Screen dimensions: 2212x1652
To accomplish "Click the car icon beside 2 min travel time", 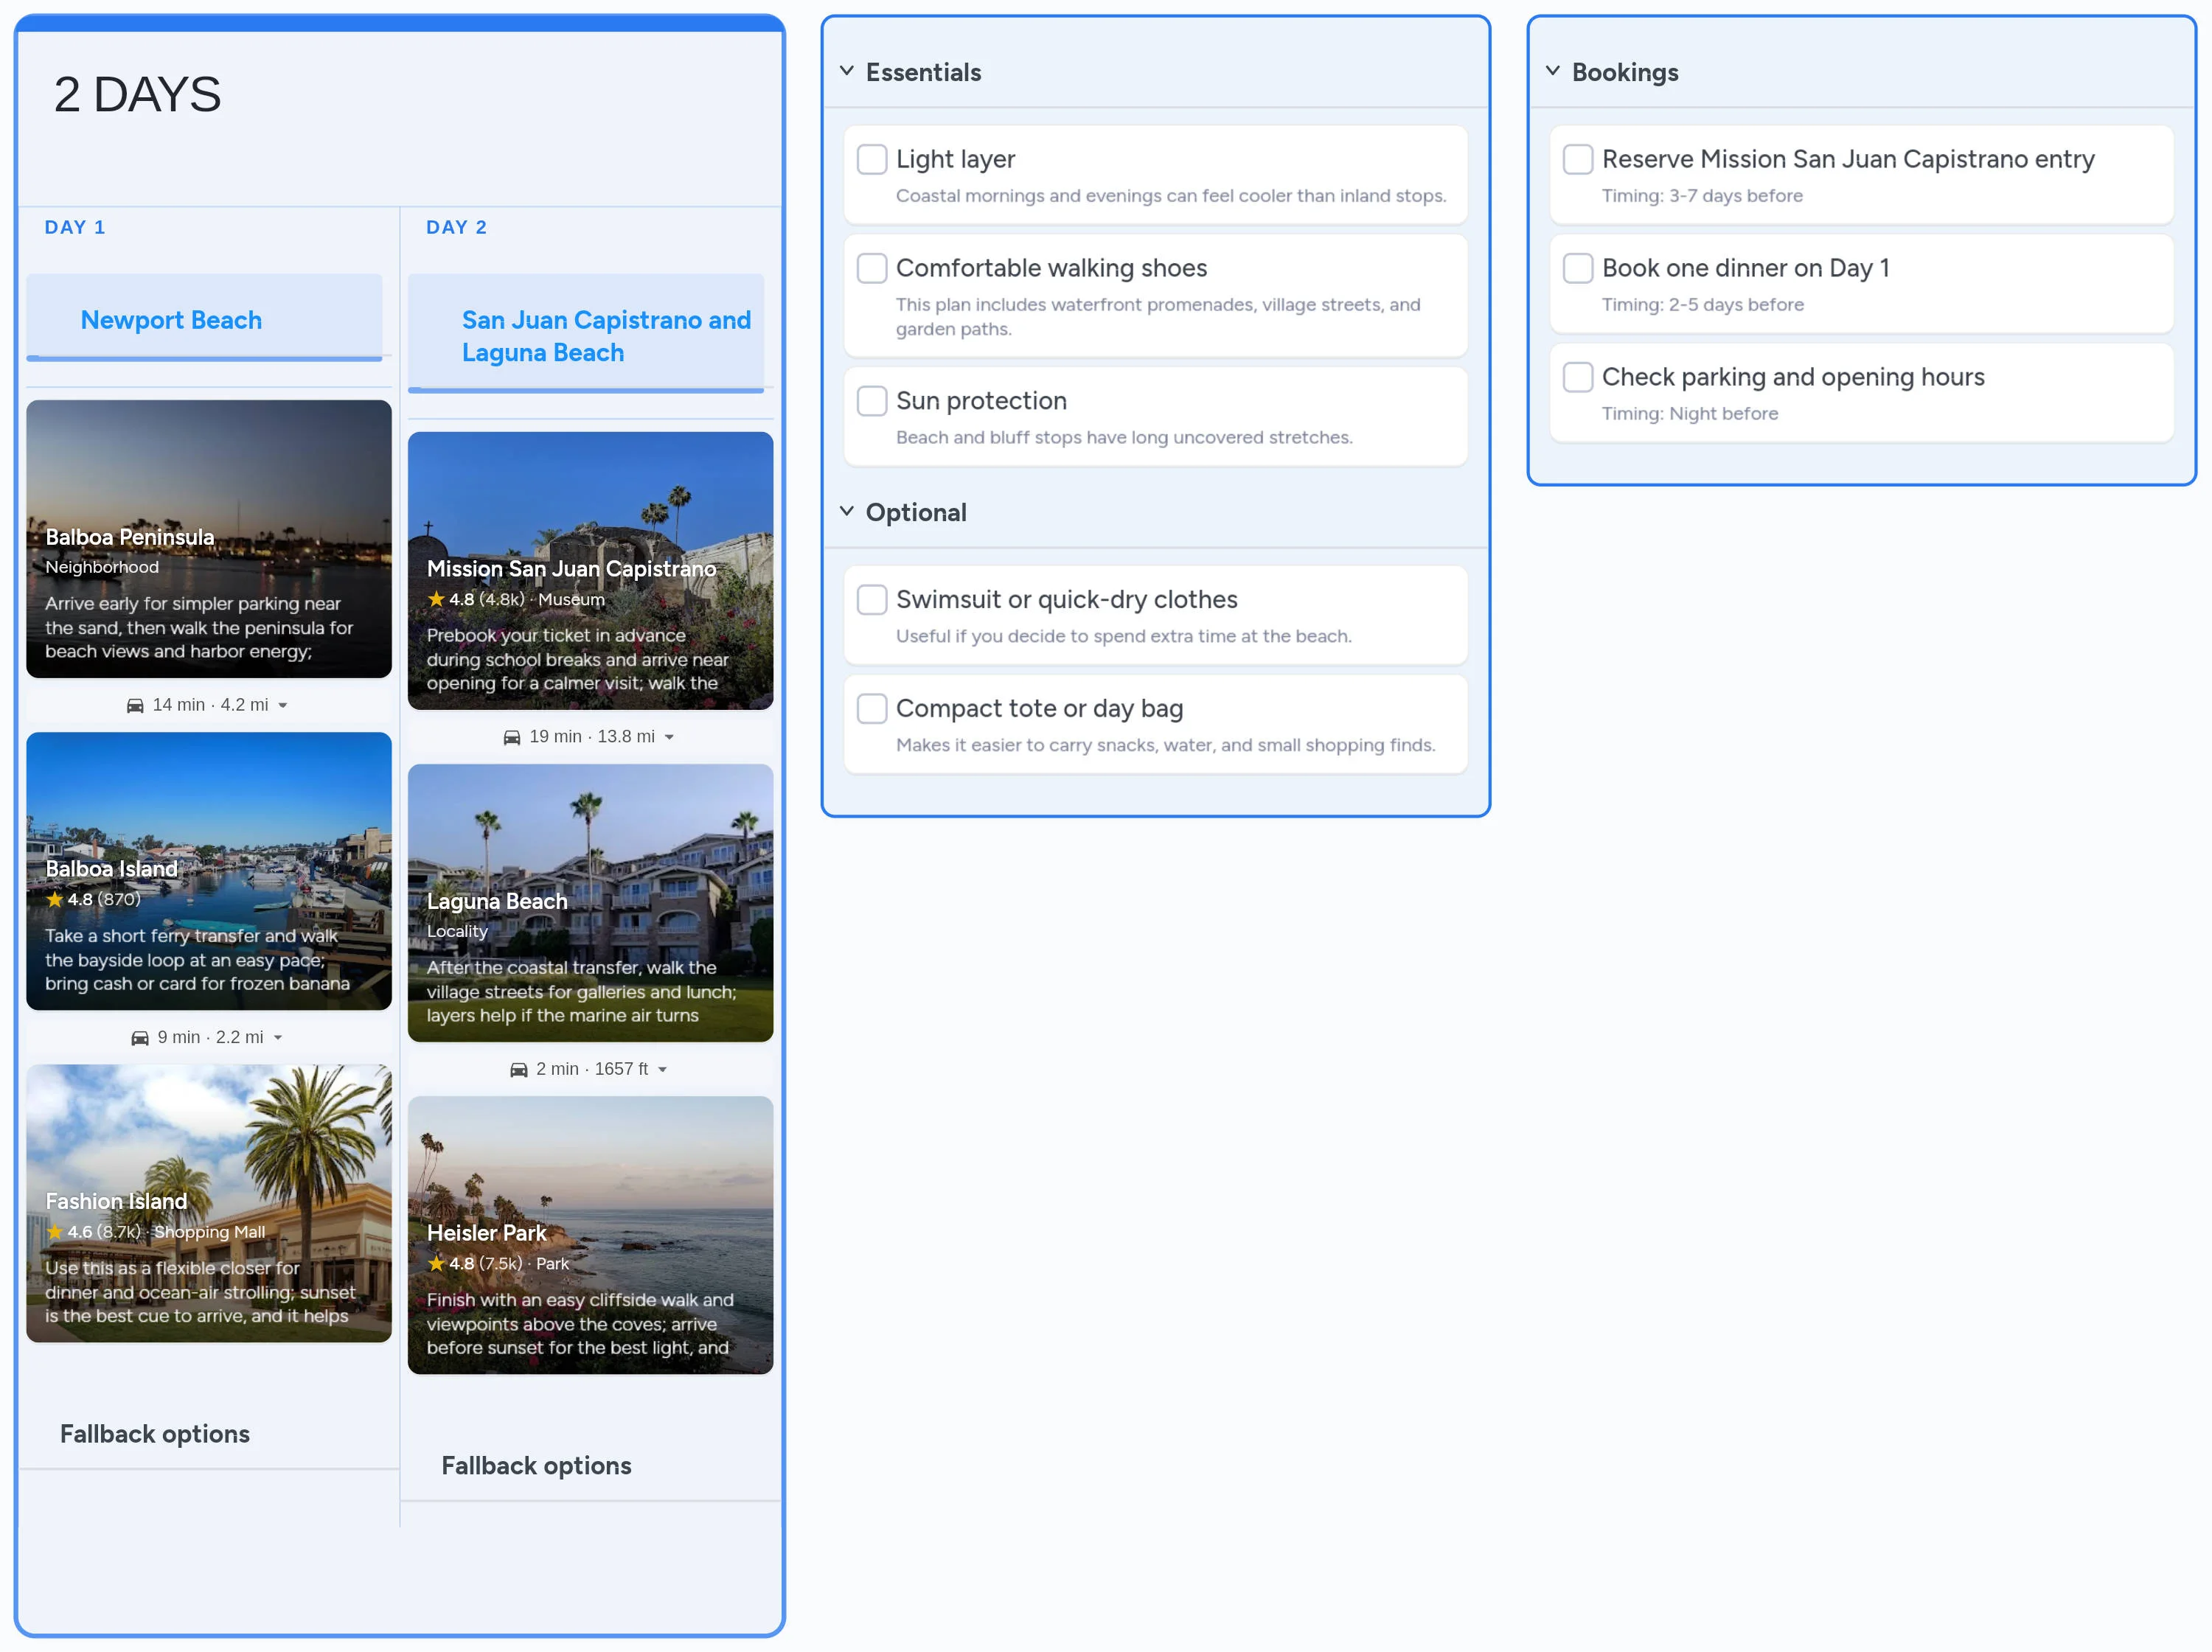I will coord(518,1068).
